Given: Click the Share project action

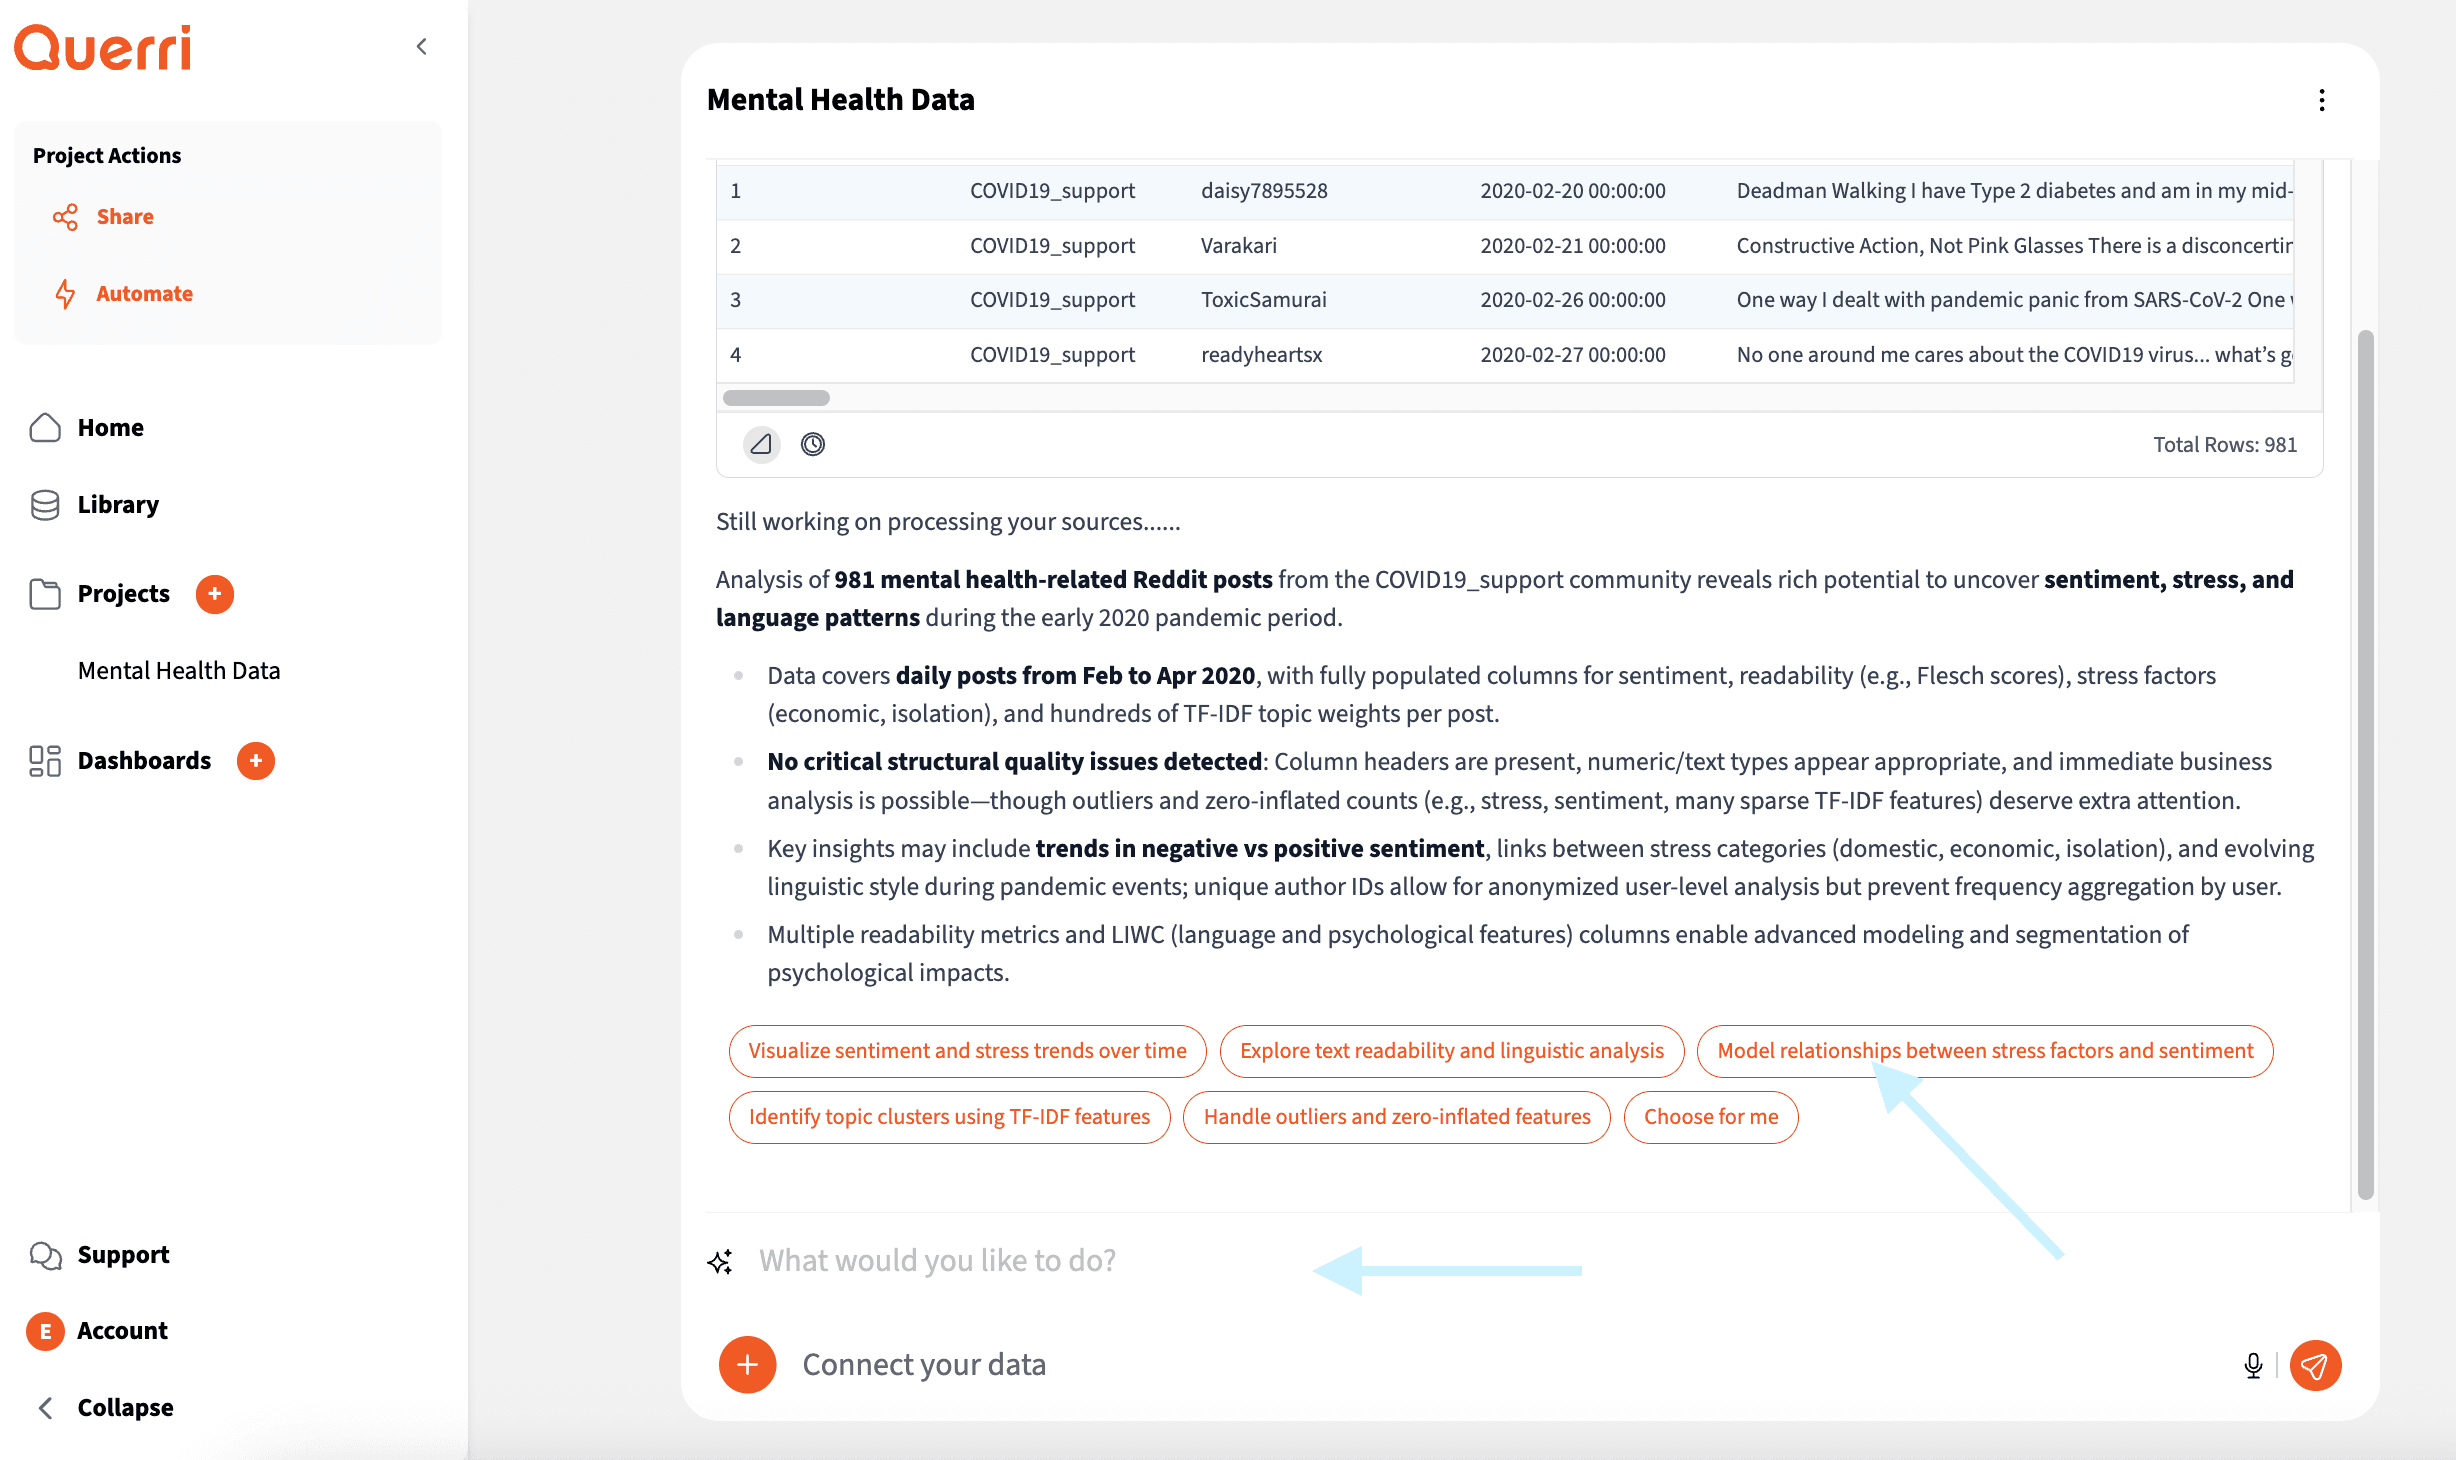Looking at the screenshot, I should point(124,217).
